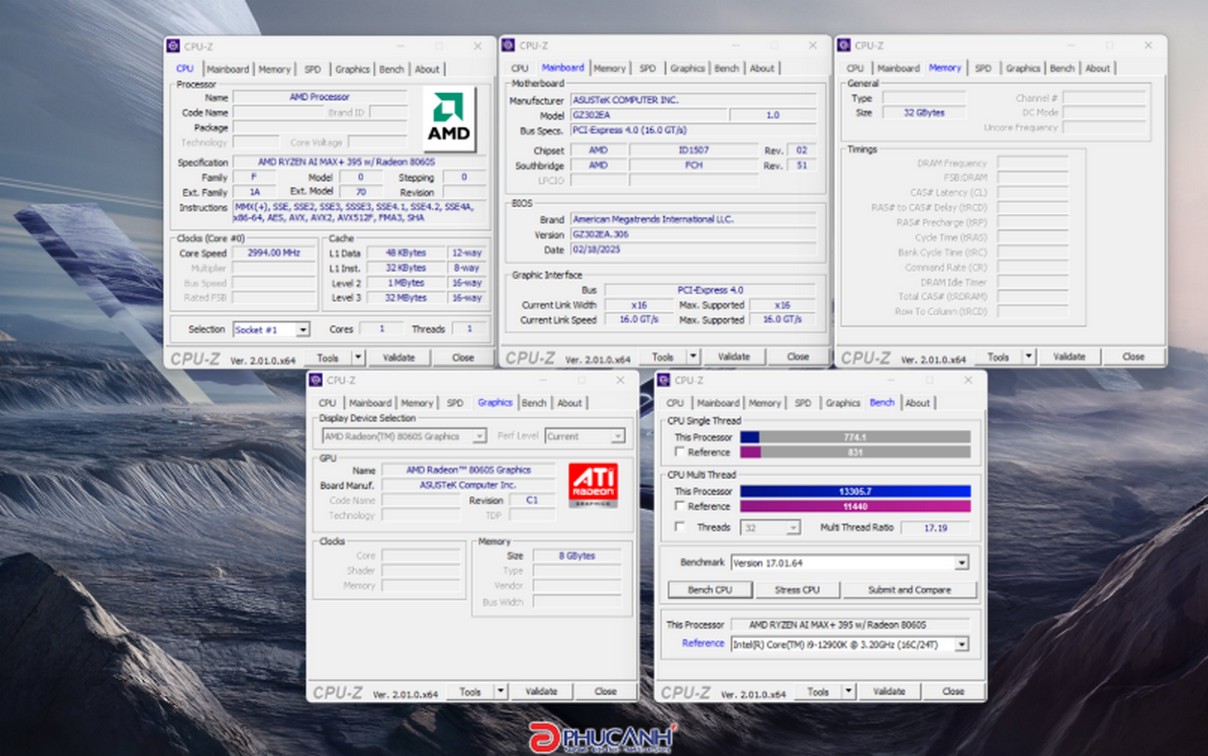Click Validate button in CPU window
Screen dimensions: 1208x756
click(x=399, y=357)
